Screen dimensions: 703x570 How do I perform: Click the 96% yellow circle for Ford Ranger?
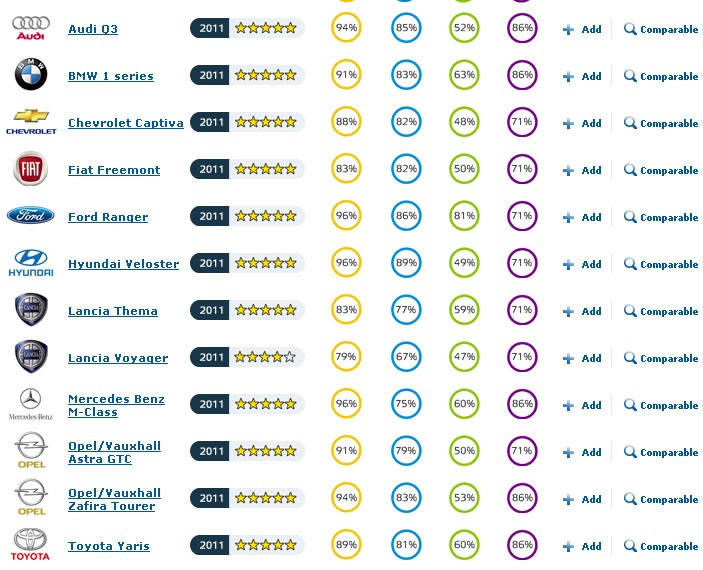click(346, 217)
